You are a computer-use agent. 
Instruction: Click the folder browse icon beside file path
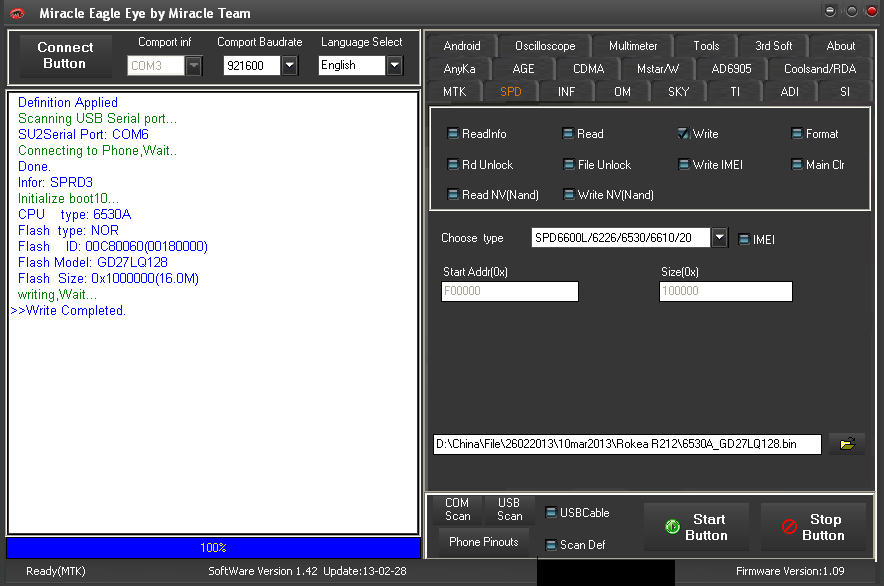point(847,444)
